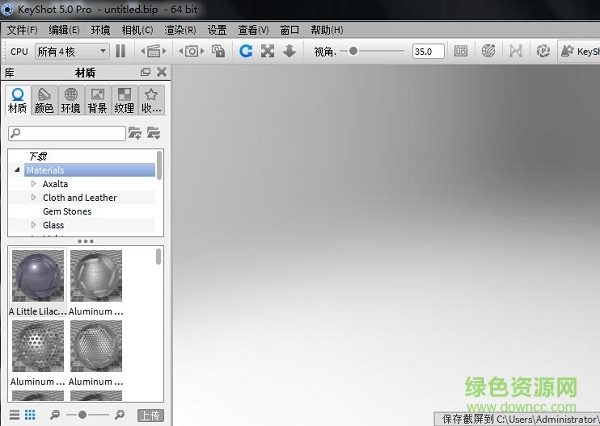This screenshot has height=426, width=600.
Task: Expand the Glass folder
Action: point(33,225)
